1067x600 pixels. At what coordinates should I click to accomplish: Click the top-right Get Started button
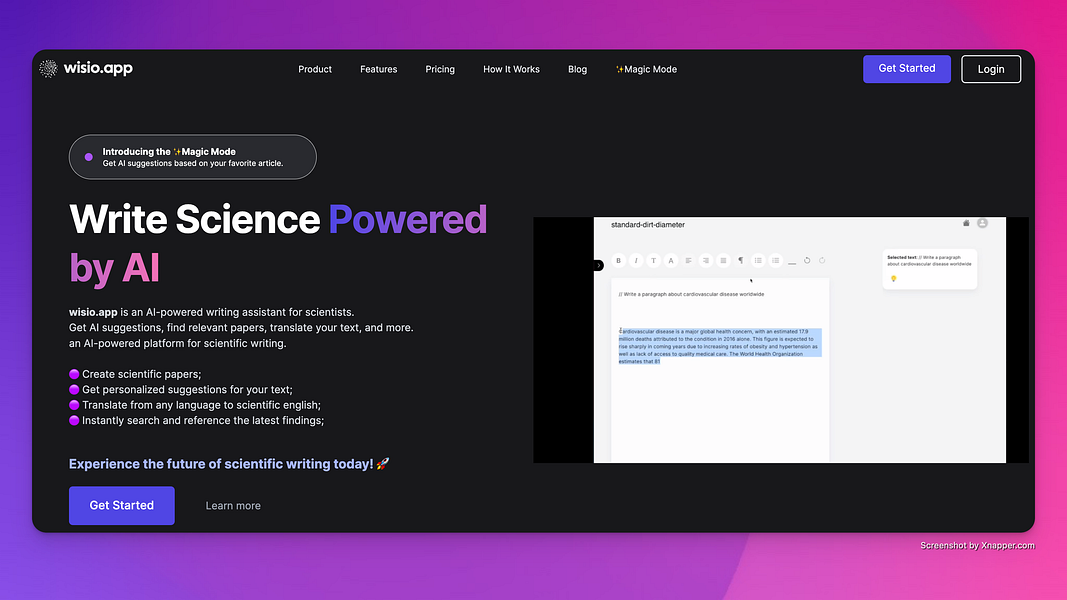tap(906, 69)
